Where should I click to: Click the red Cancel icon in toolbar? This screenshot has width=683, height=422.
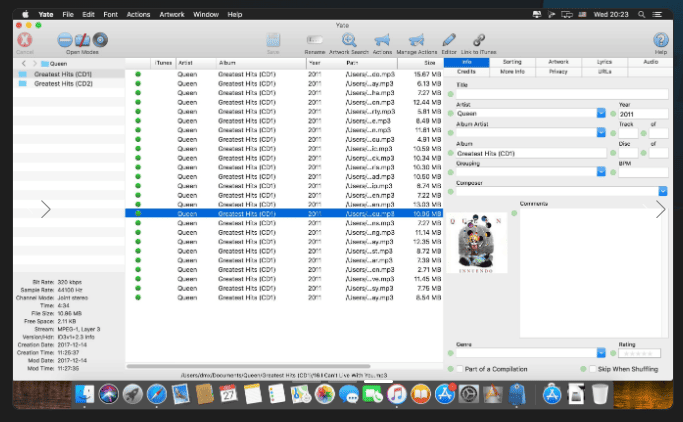pyautogui.click(x=24, y=40)
